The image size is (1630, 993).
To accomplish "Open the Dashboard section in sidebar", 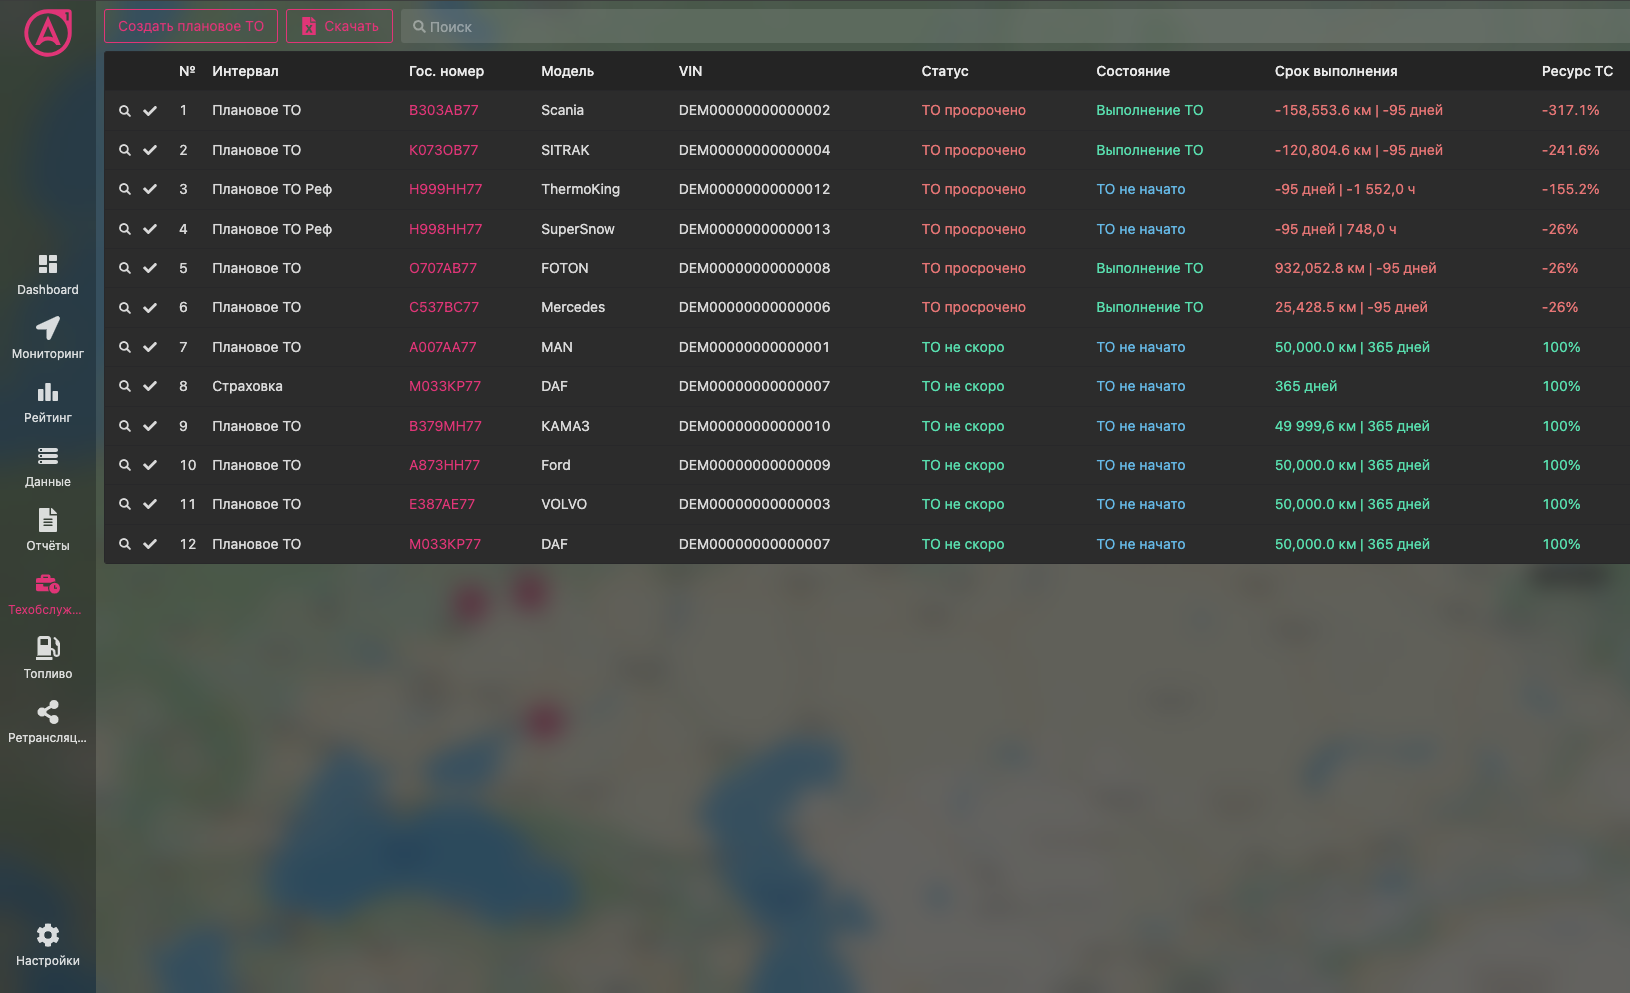I will (47, 265).
